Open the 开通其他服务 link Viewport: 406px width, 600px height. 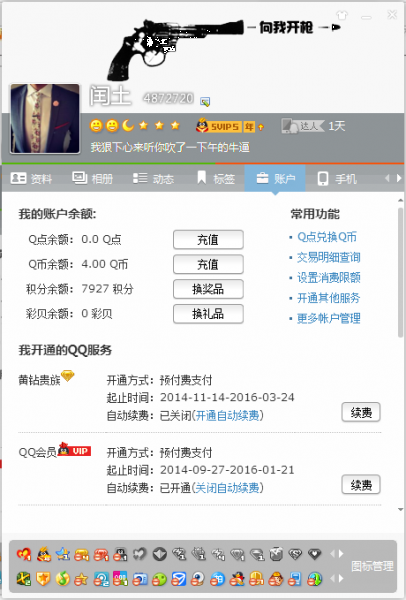click(x=329, y=298)
